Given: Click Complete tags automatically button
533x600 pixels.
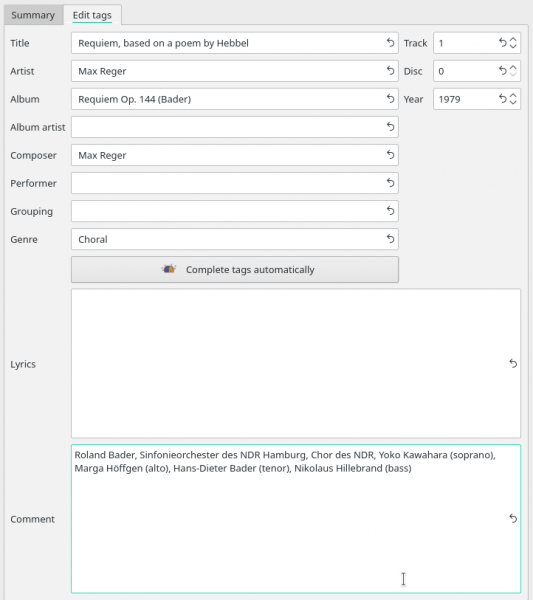Looking at the screenshot, I should click(x=235, y=270).
